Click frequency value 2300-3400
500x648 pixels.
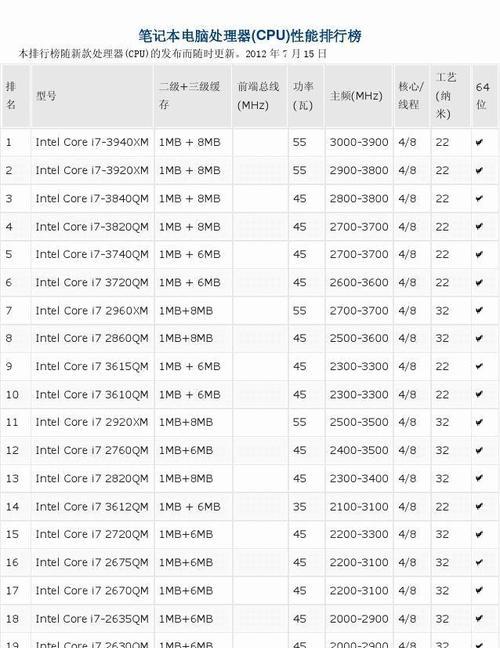click(359, 479)
